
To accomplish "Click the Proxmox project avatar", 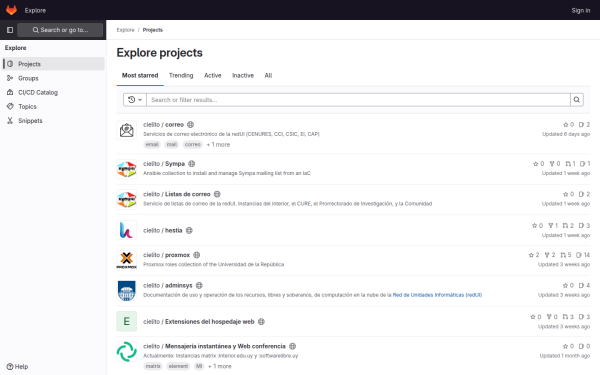I will 127,260.
